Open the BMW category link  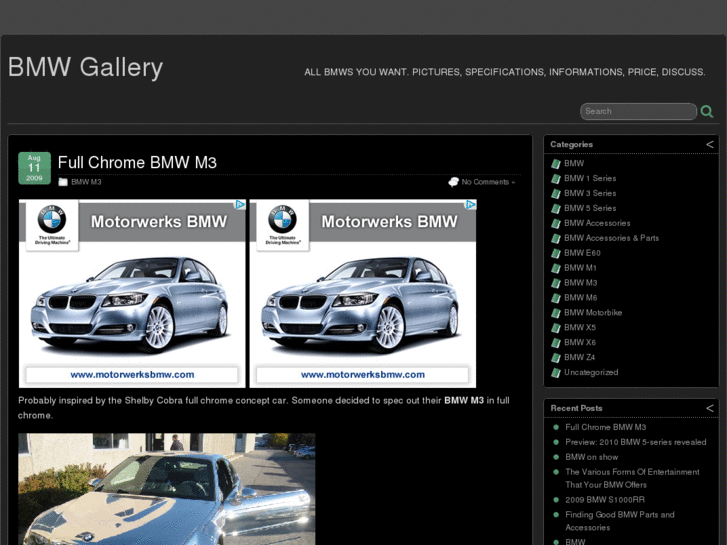coord(574,163)
